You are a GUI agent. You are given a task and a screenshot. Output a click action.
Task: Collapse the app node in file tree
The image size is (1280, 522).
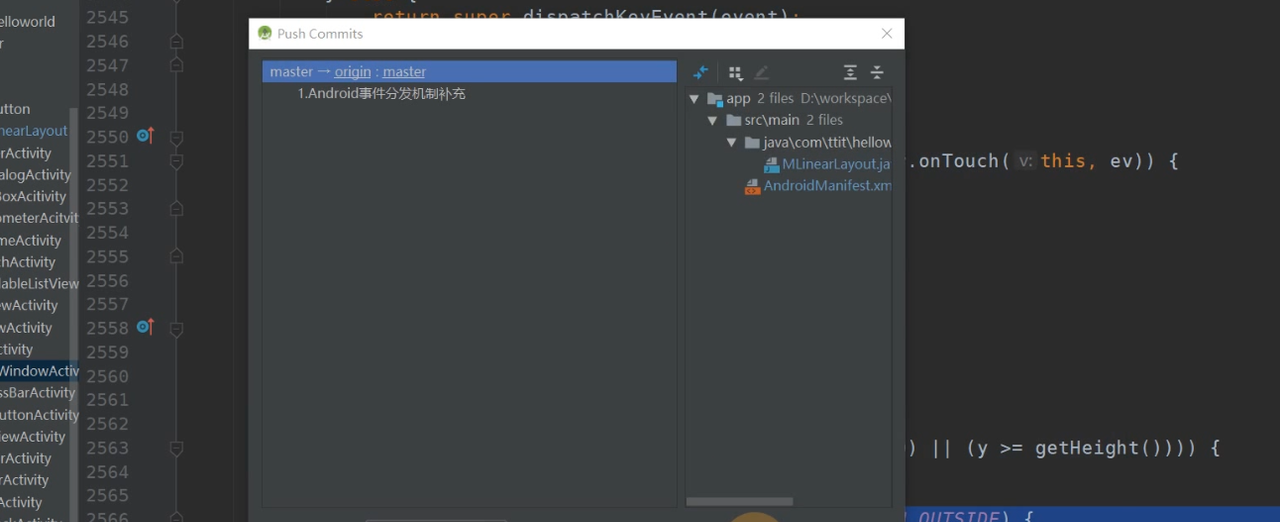click(695, 99)
